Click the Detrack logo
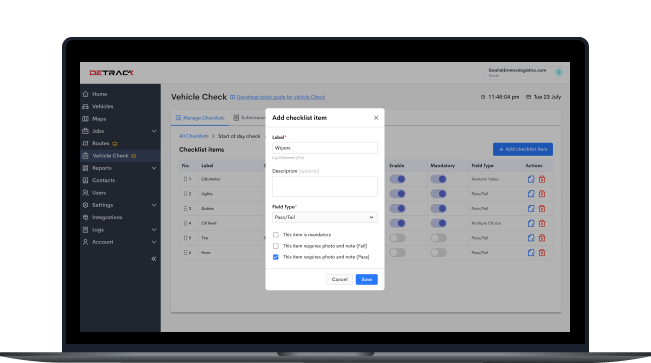Screen dimensions: 651x363 111,73
